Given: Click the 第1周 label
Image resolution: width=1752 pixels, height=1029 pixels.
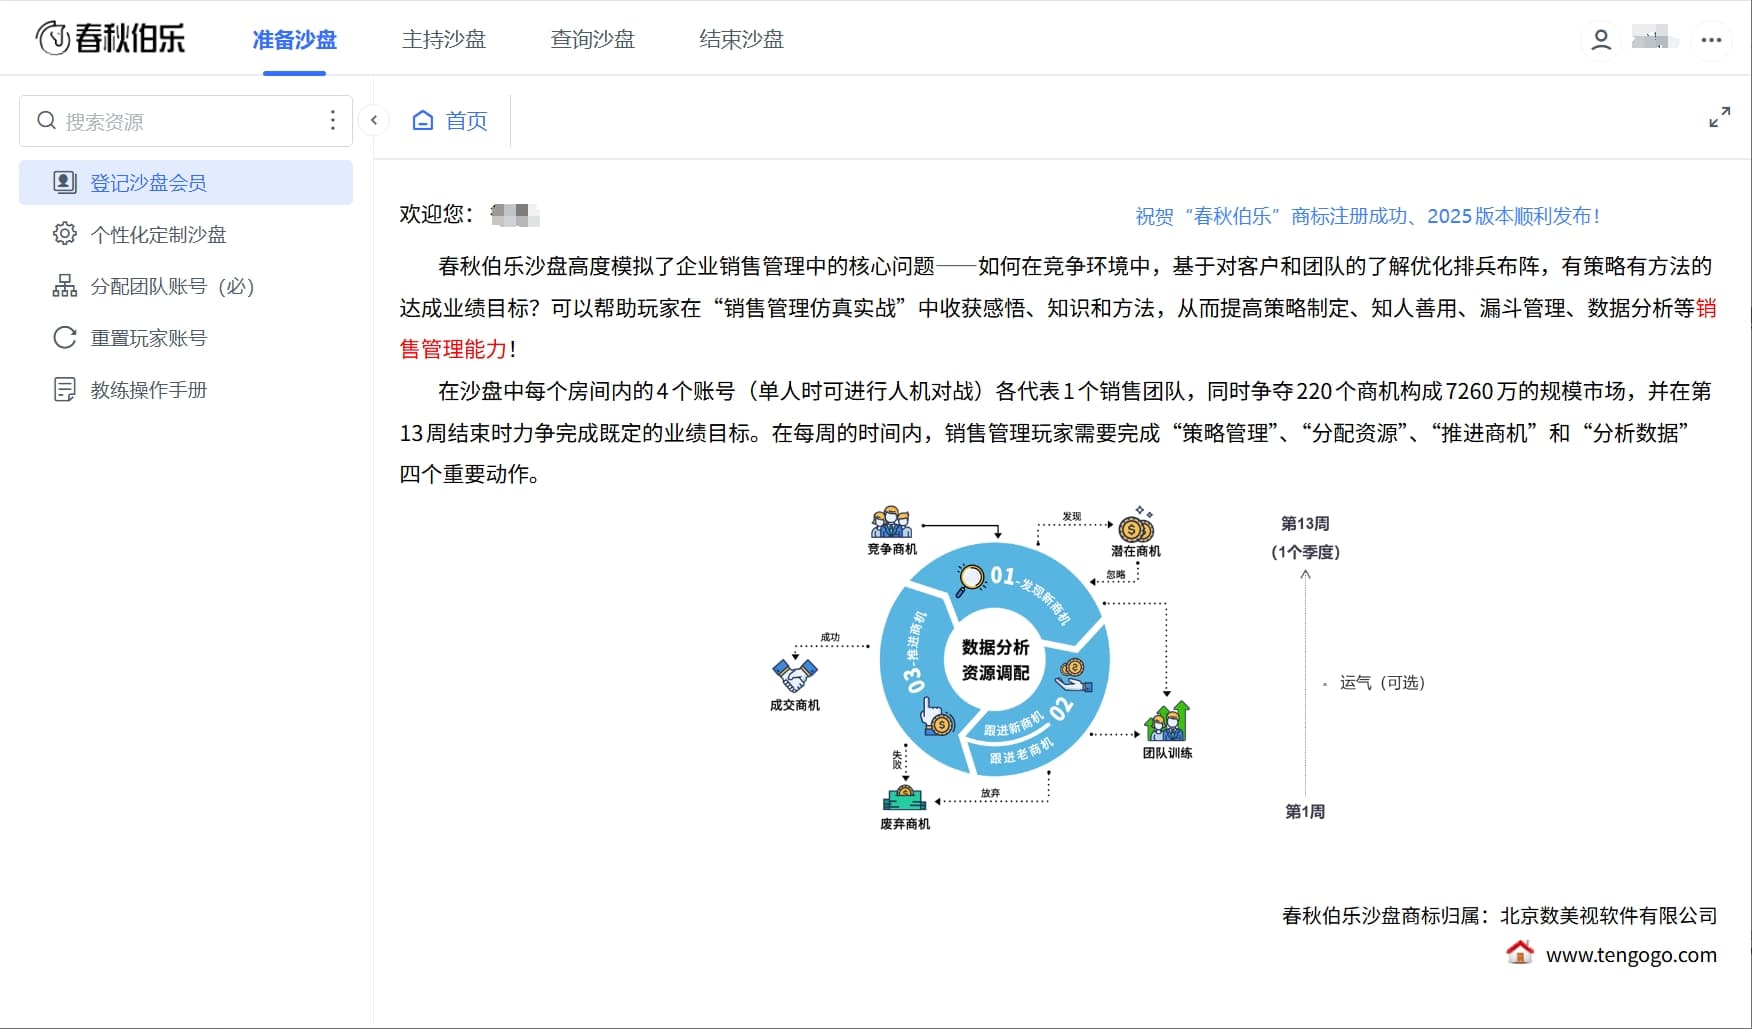Looking at the screenshot, I should (x=1305, y=812).
